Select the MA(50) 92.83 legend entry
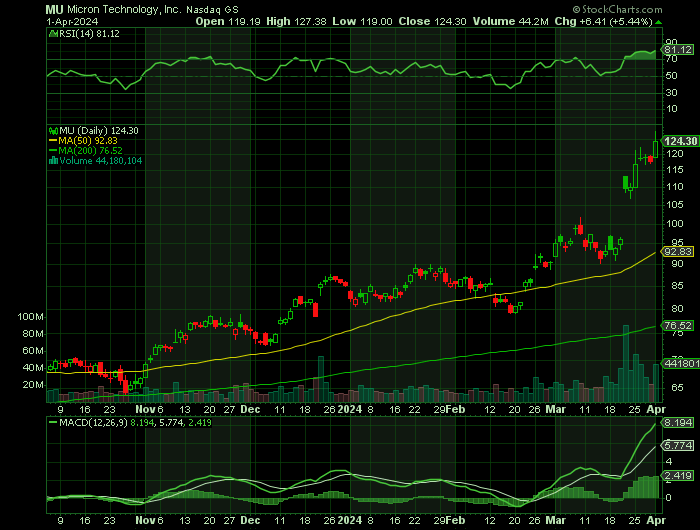 (x=88, y=141)
